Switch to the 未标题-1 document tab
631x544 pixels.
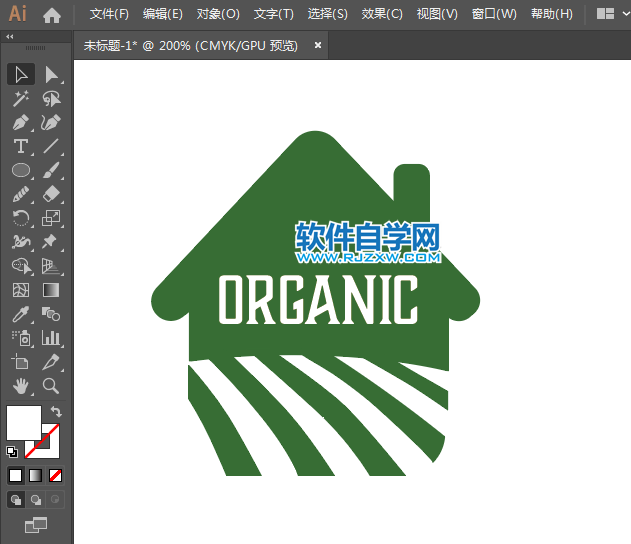click(x=190, y=45)
